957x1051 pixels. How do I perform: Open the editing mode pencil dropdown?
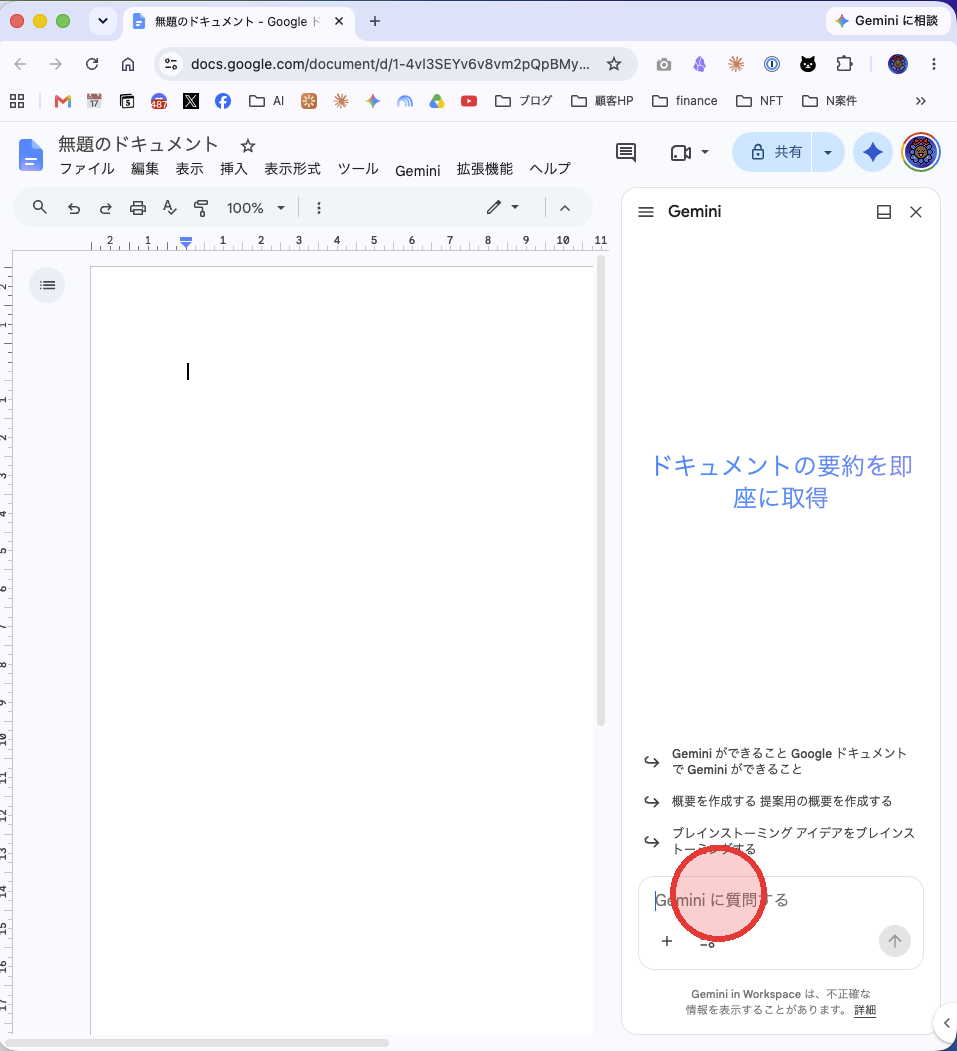(x=503, y=208)
